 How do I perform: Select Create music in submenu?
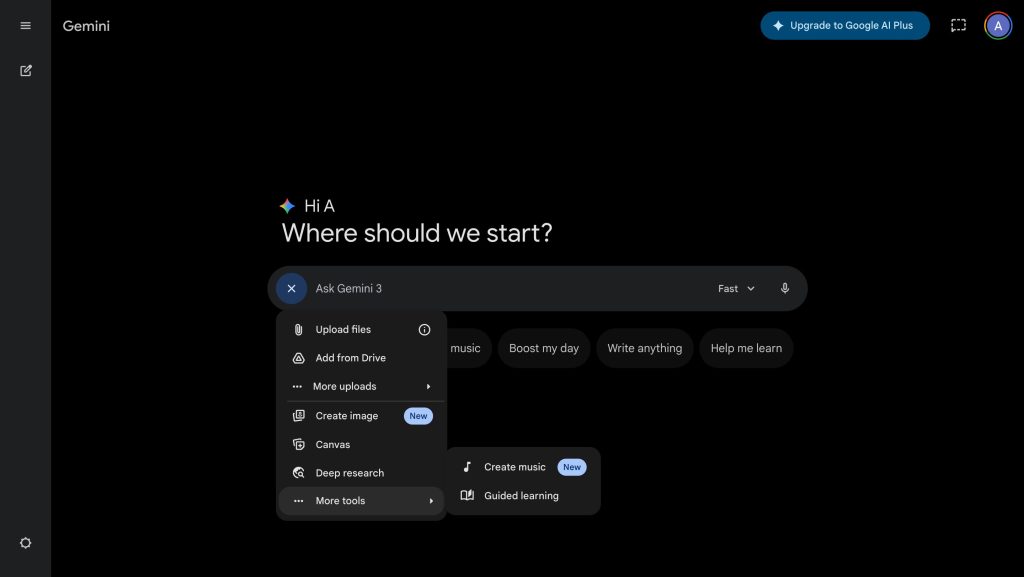[x=514, y=467]
